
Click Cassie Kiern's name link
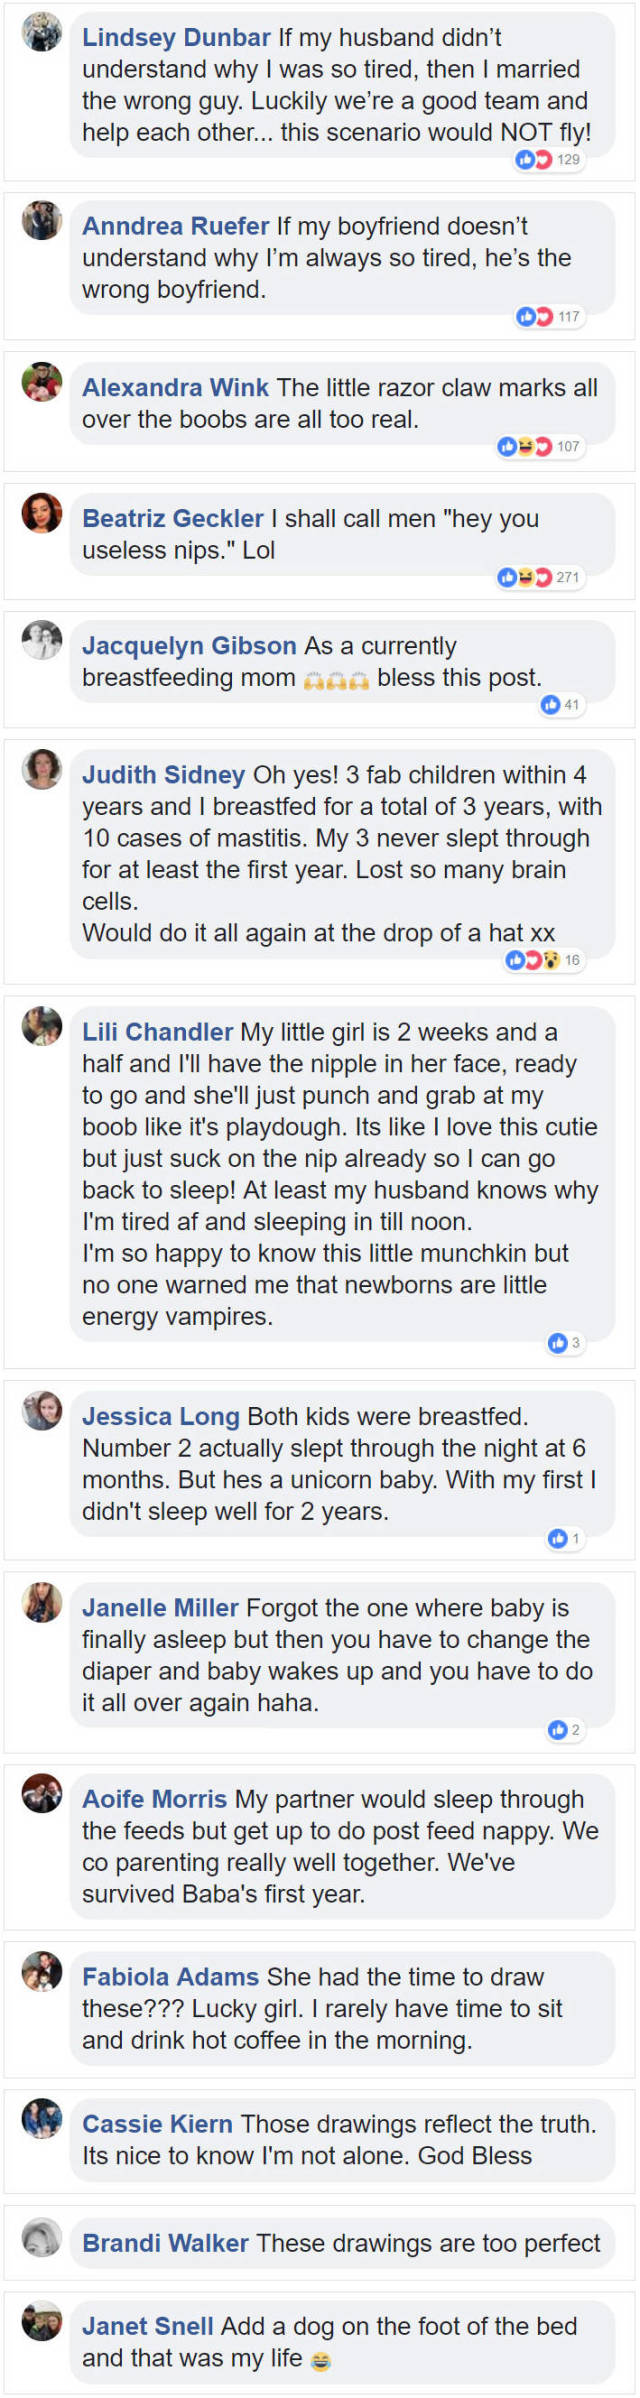click(x=157, y=2124)
